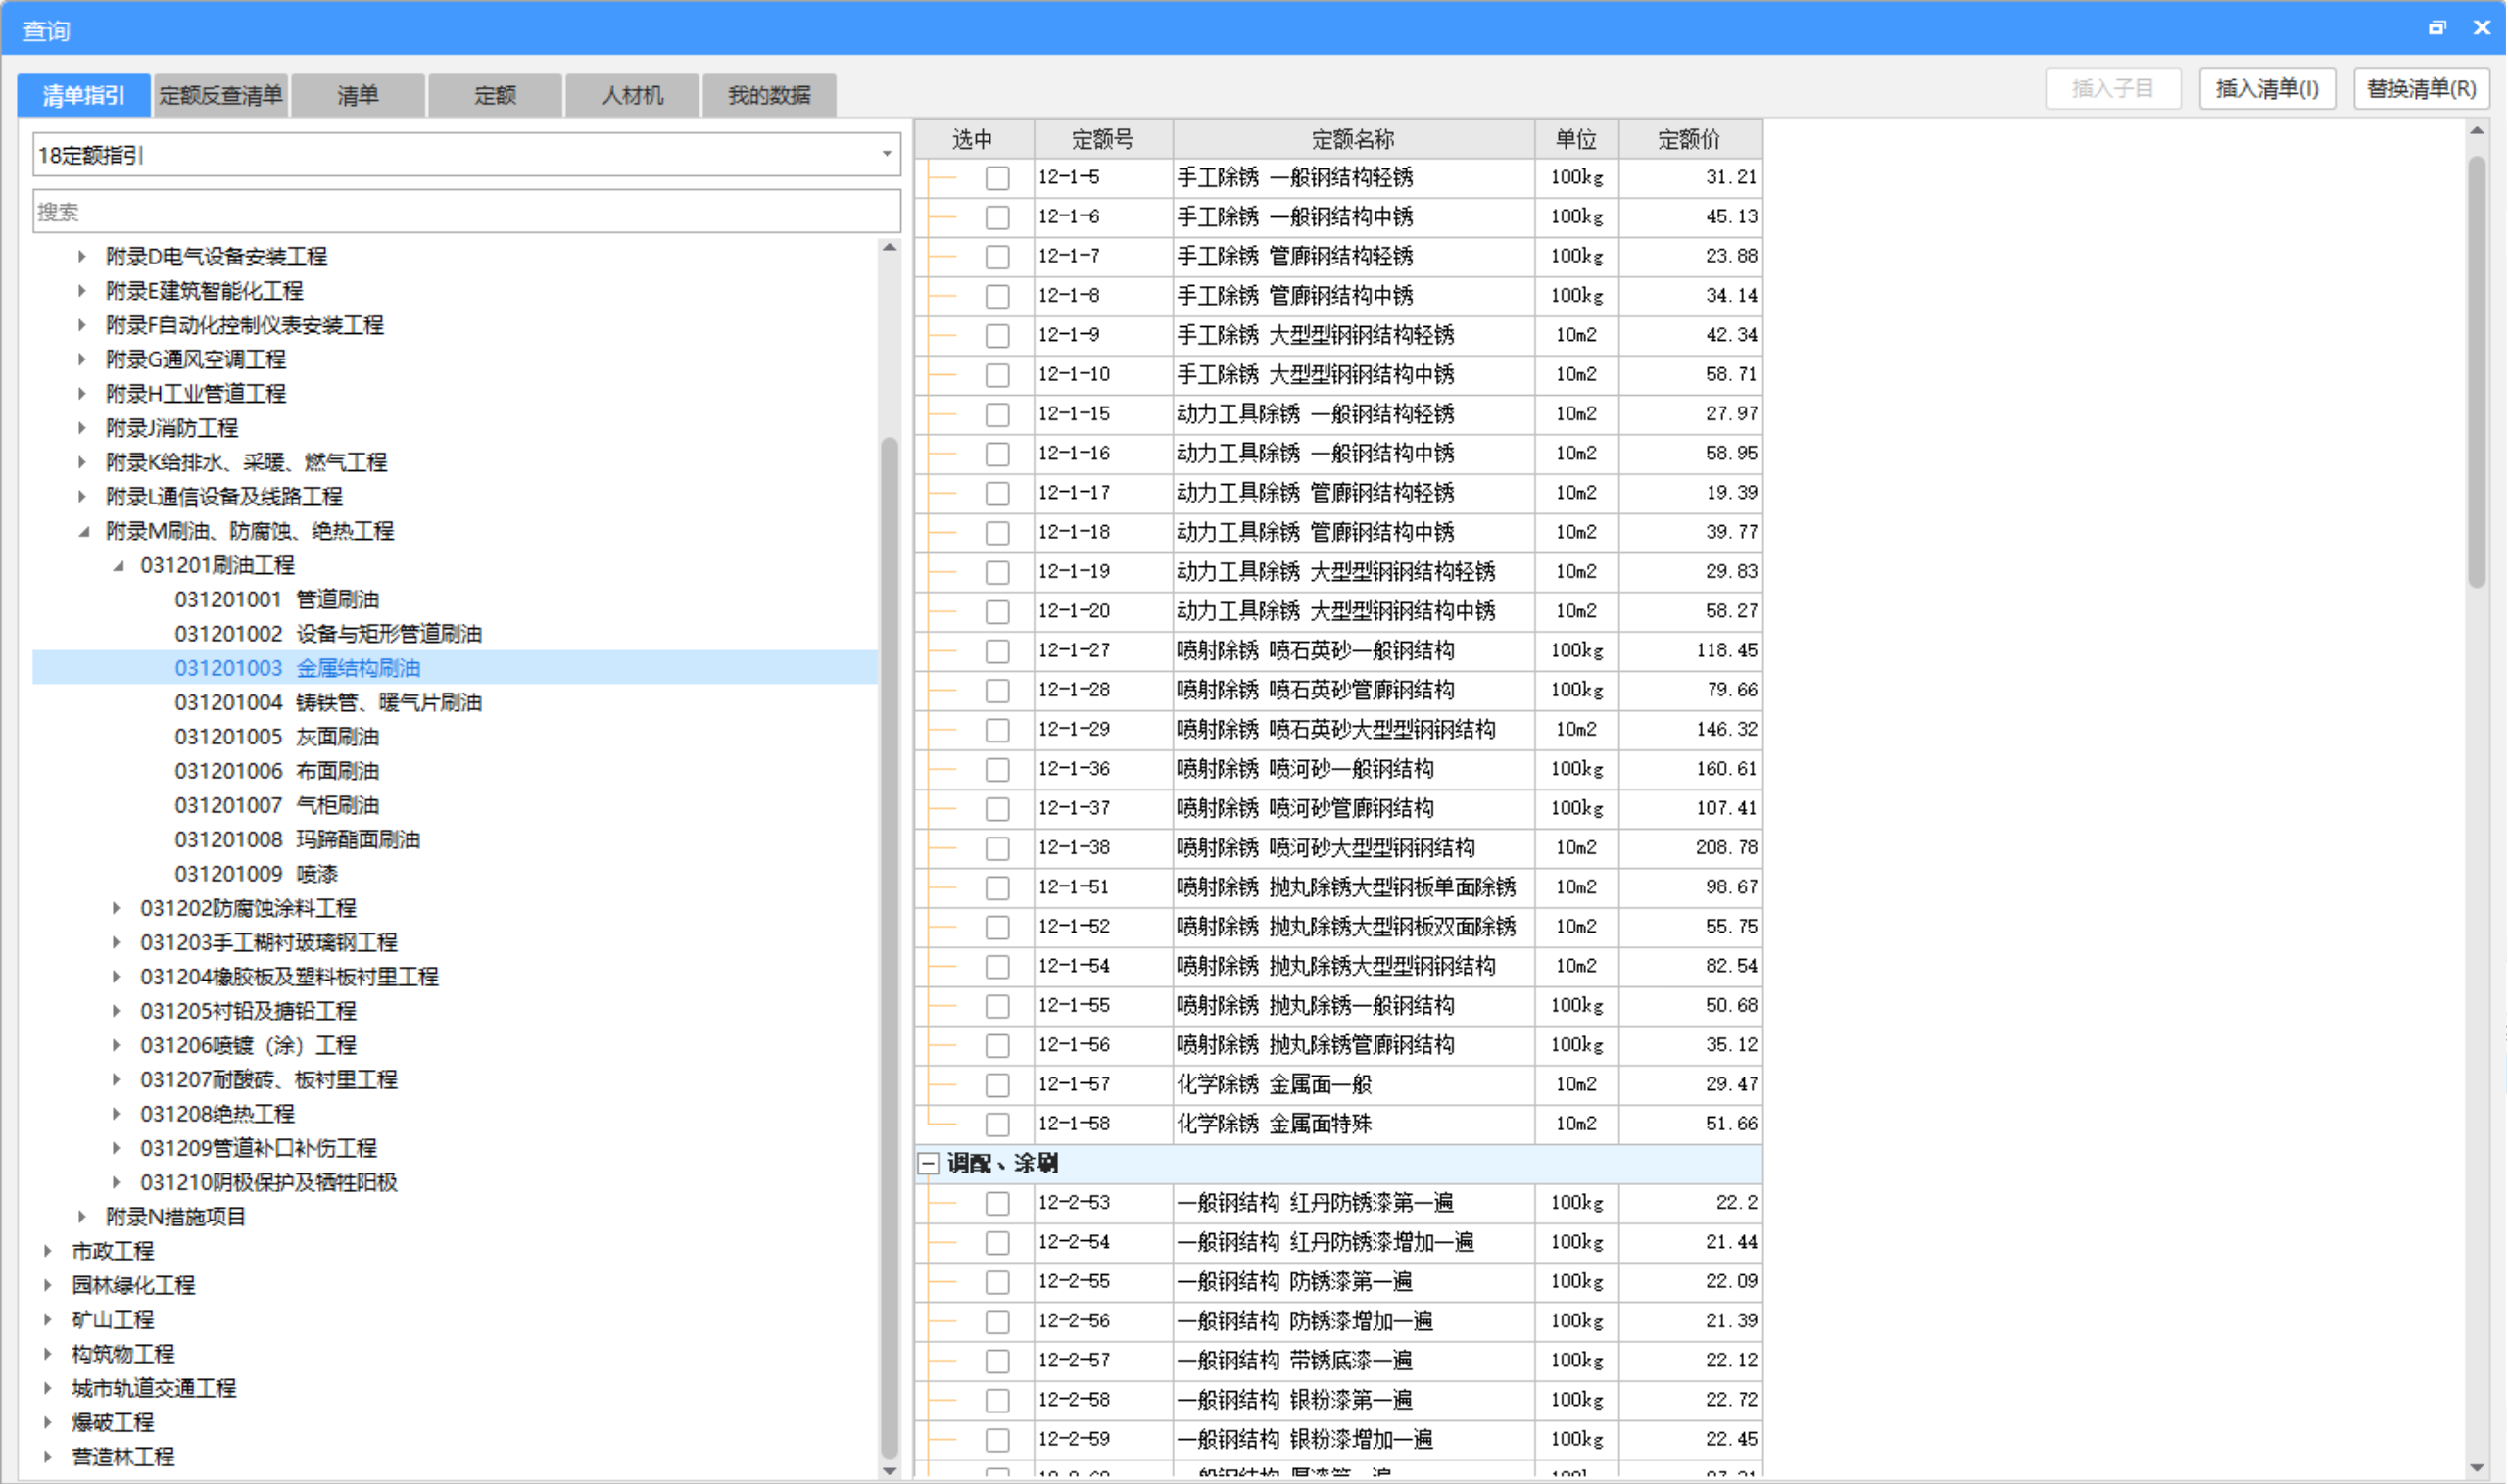Tick checkbox for 12-1-10 大型型钢钢结构中锈
Screen dimensions: 2508x1484
click(x=997, y=375)
